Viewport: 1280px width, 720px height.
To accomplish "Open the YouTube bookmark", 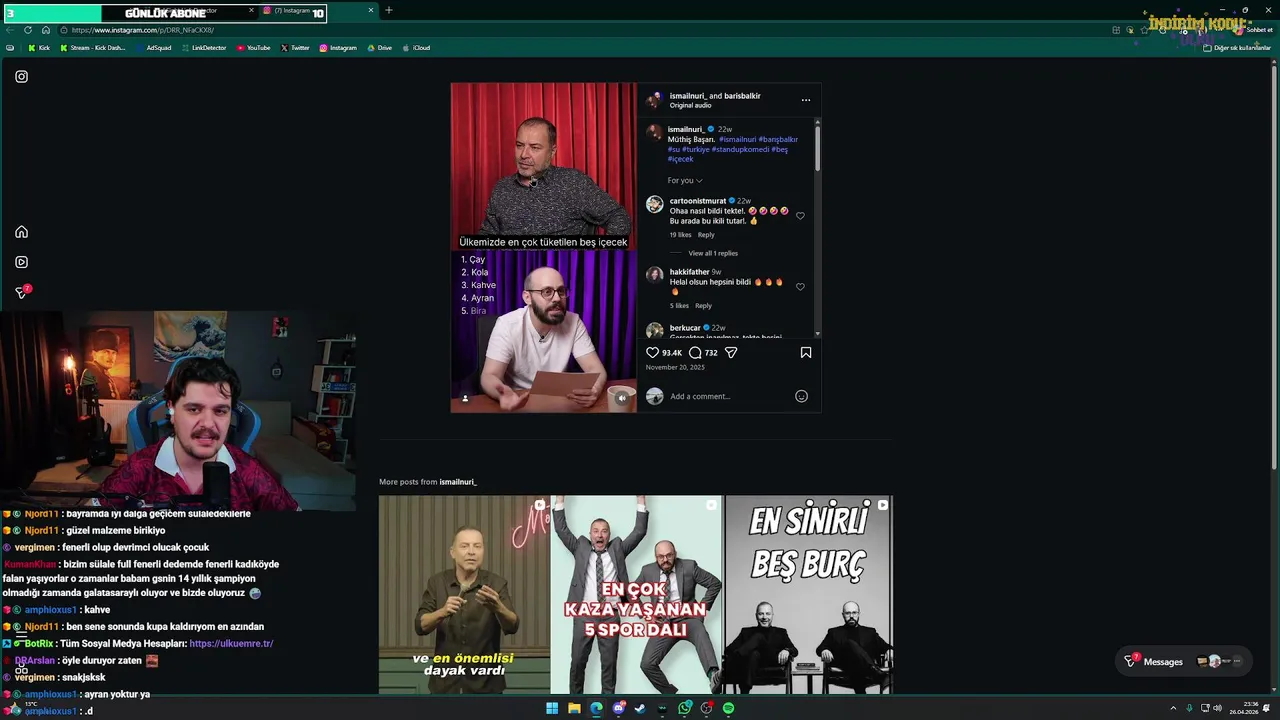I will [254, 48].
